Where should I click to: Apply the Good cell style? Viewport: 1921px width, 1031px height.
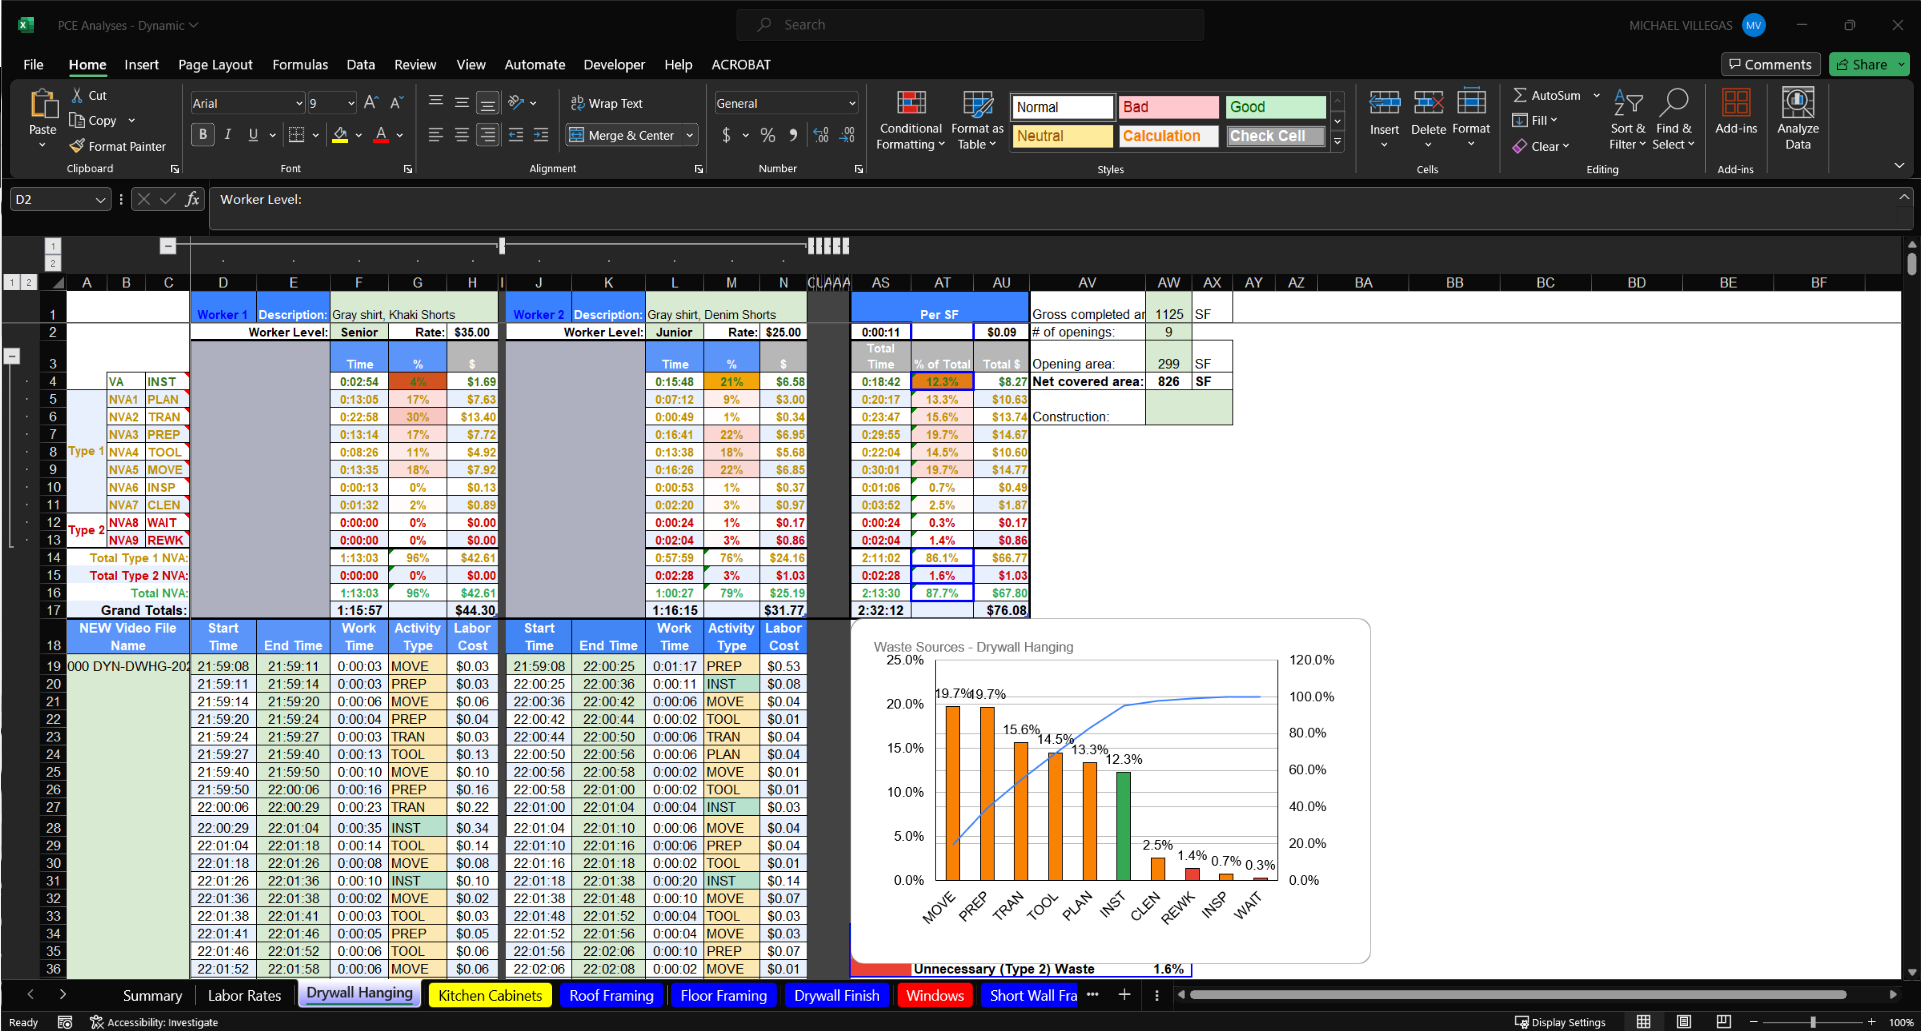coord(1276,107)
